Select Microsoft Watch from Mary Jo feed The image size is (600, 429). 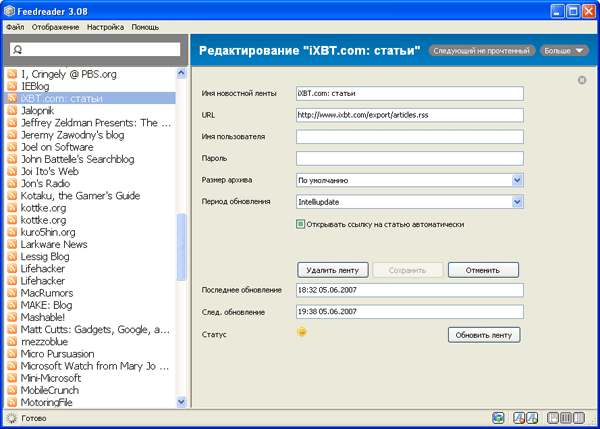(x=90, y=366)
